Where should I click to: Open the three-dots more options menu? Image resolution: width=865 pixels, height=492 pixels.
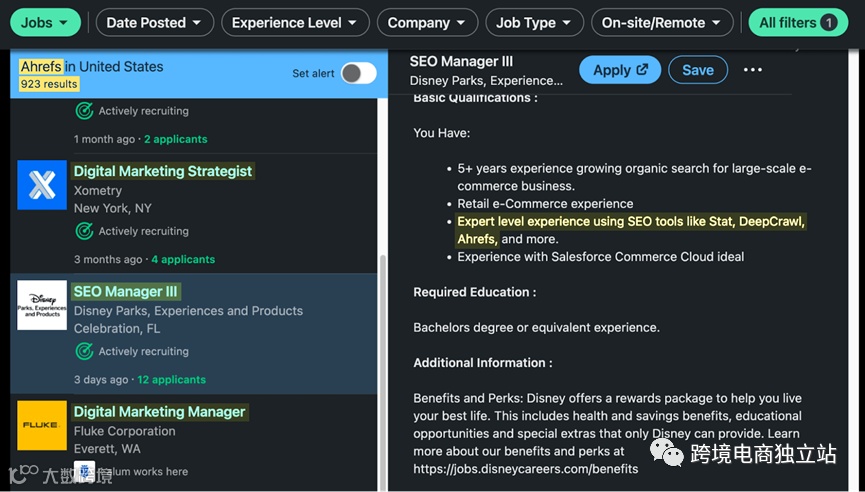[x=753, y=70]
